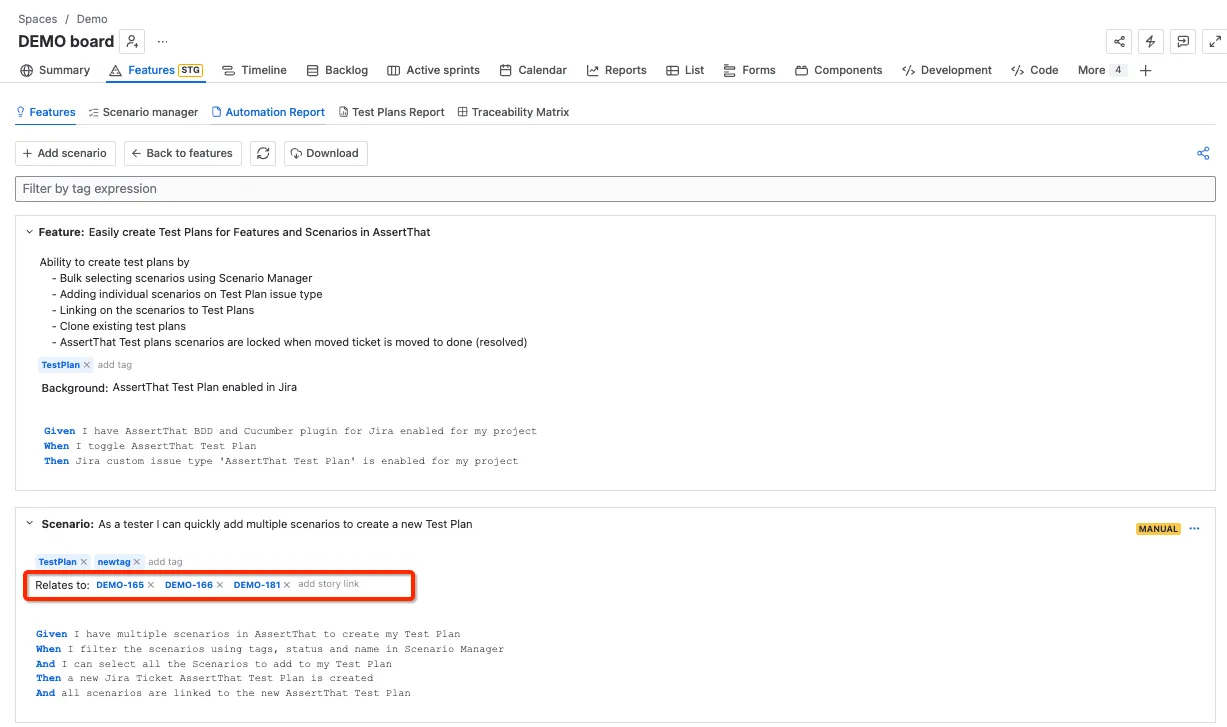Click the share icon in top right
The image size is (1227, 727).
[1119, 41]
